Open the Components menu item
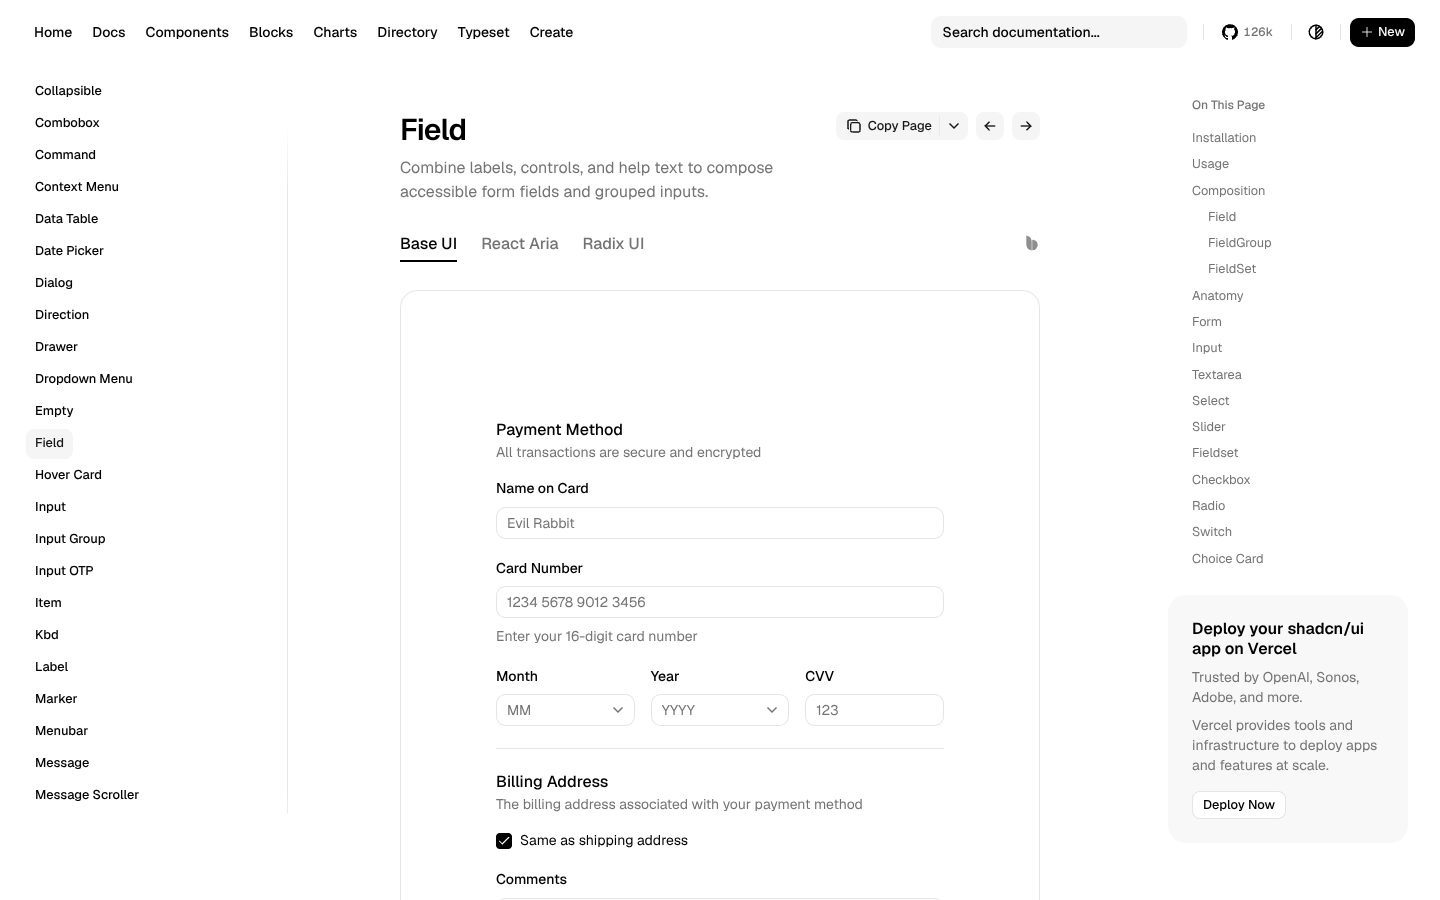1440x900 pixels. click(x=187, y=32)
